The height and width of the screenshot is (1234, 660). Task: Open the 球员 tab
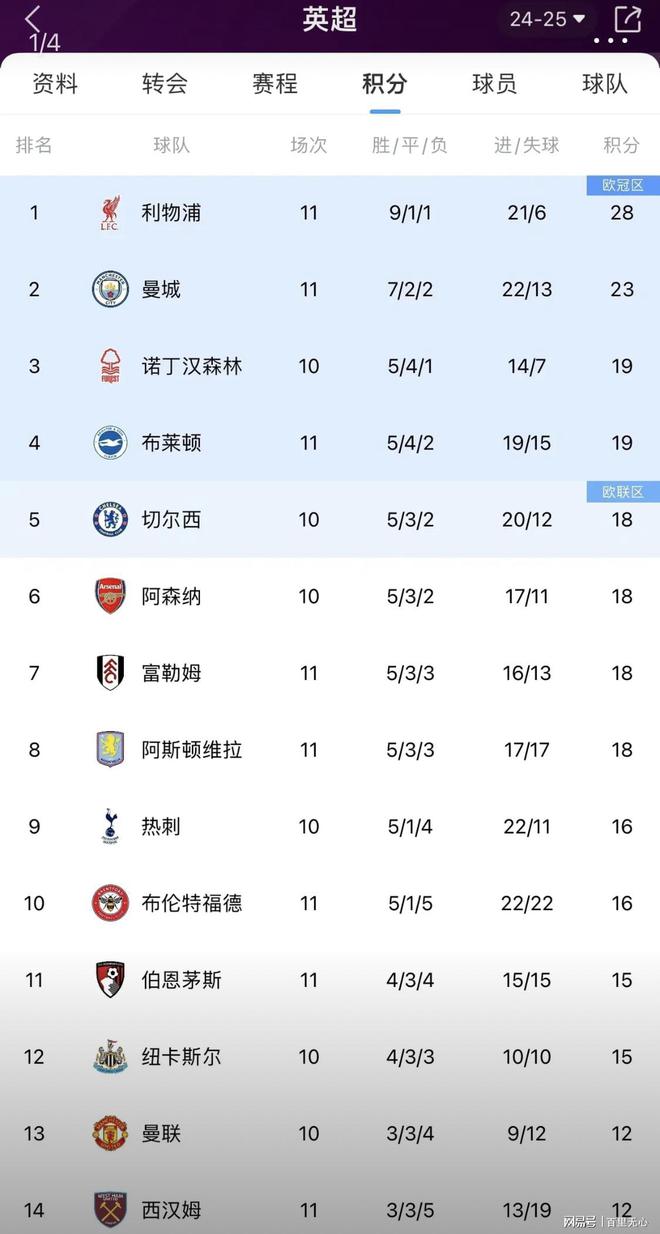494,84
